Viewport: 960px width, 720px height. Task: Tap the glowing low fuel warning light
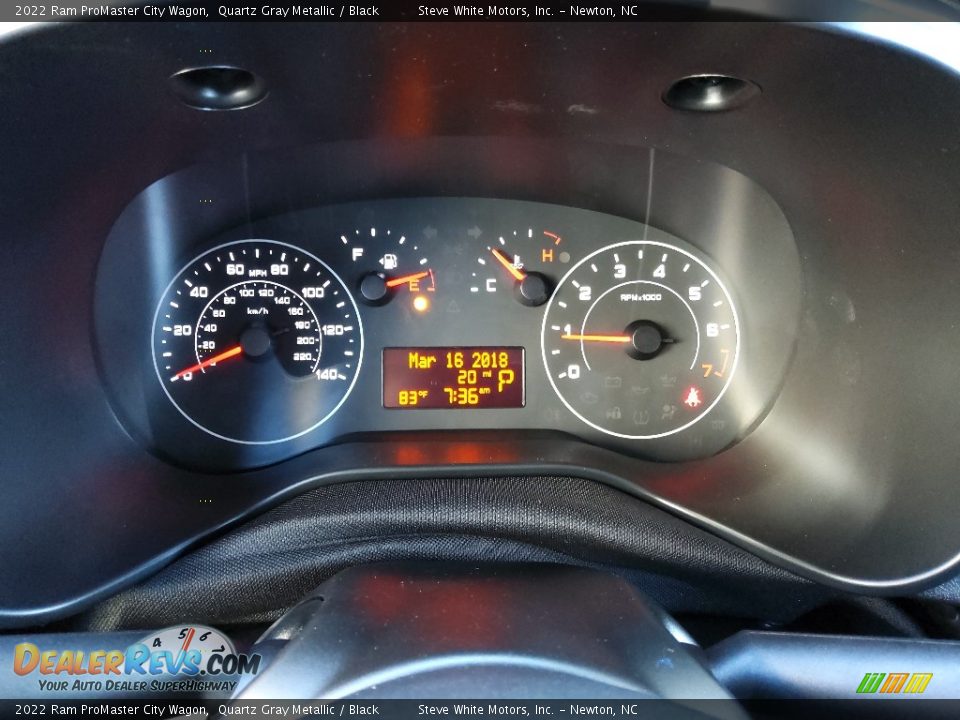[x=420, y=303]
